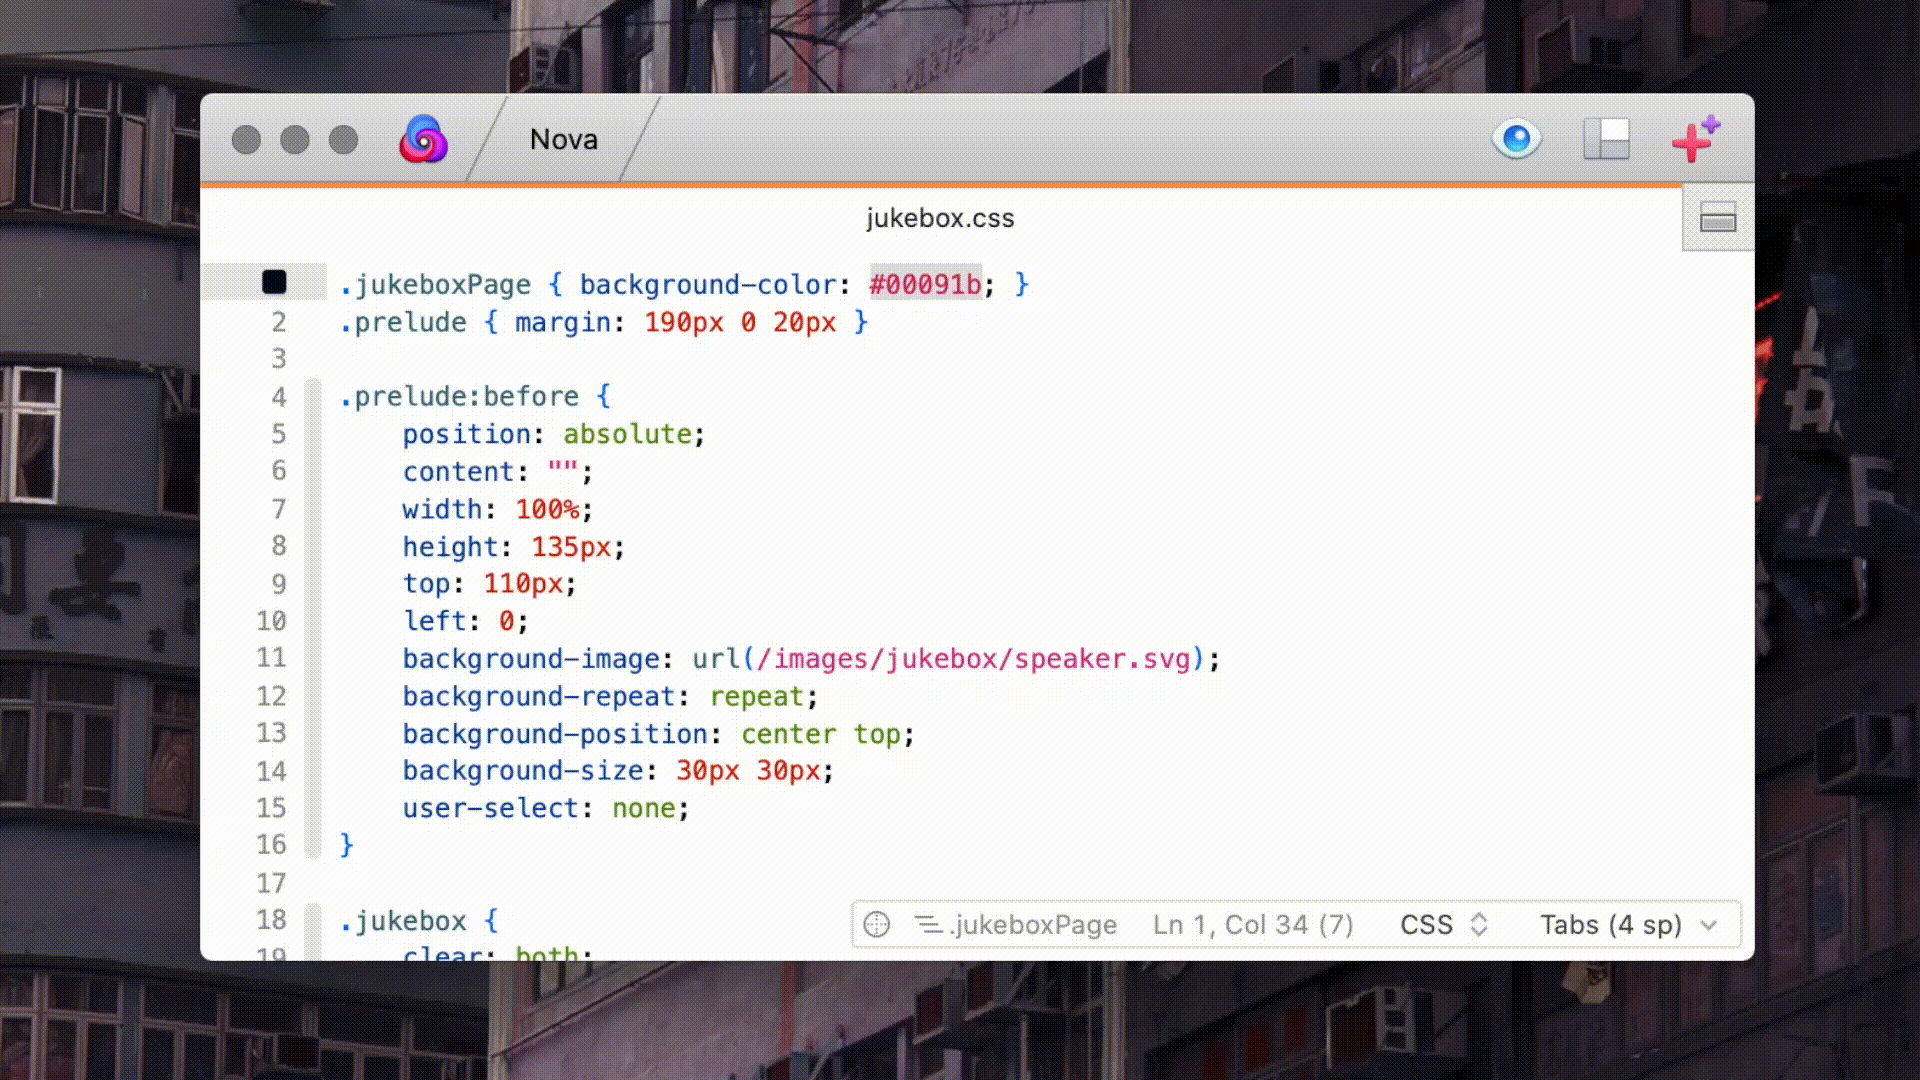Collapse the .prelude:before fold bar in the gutter
1920x1080 pixels.
(313, 620)
